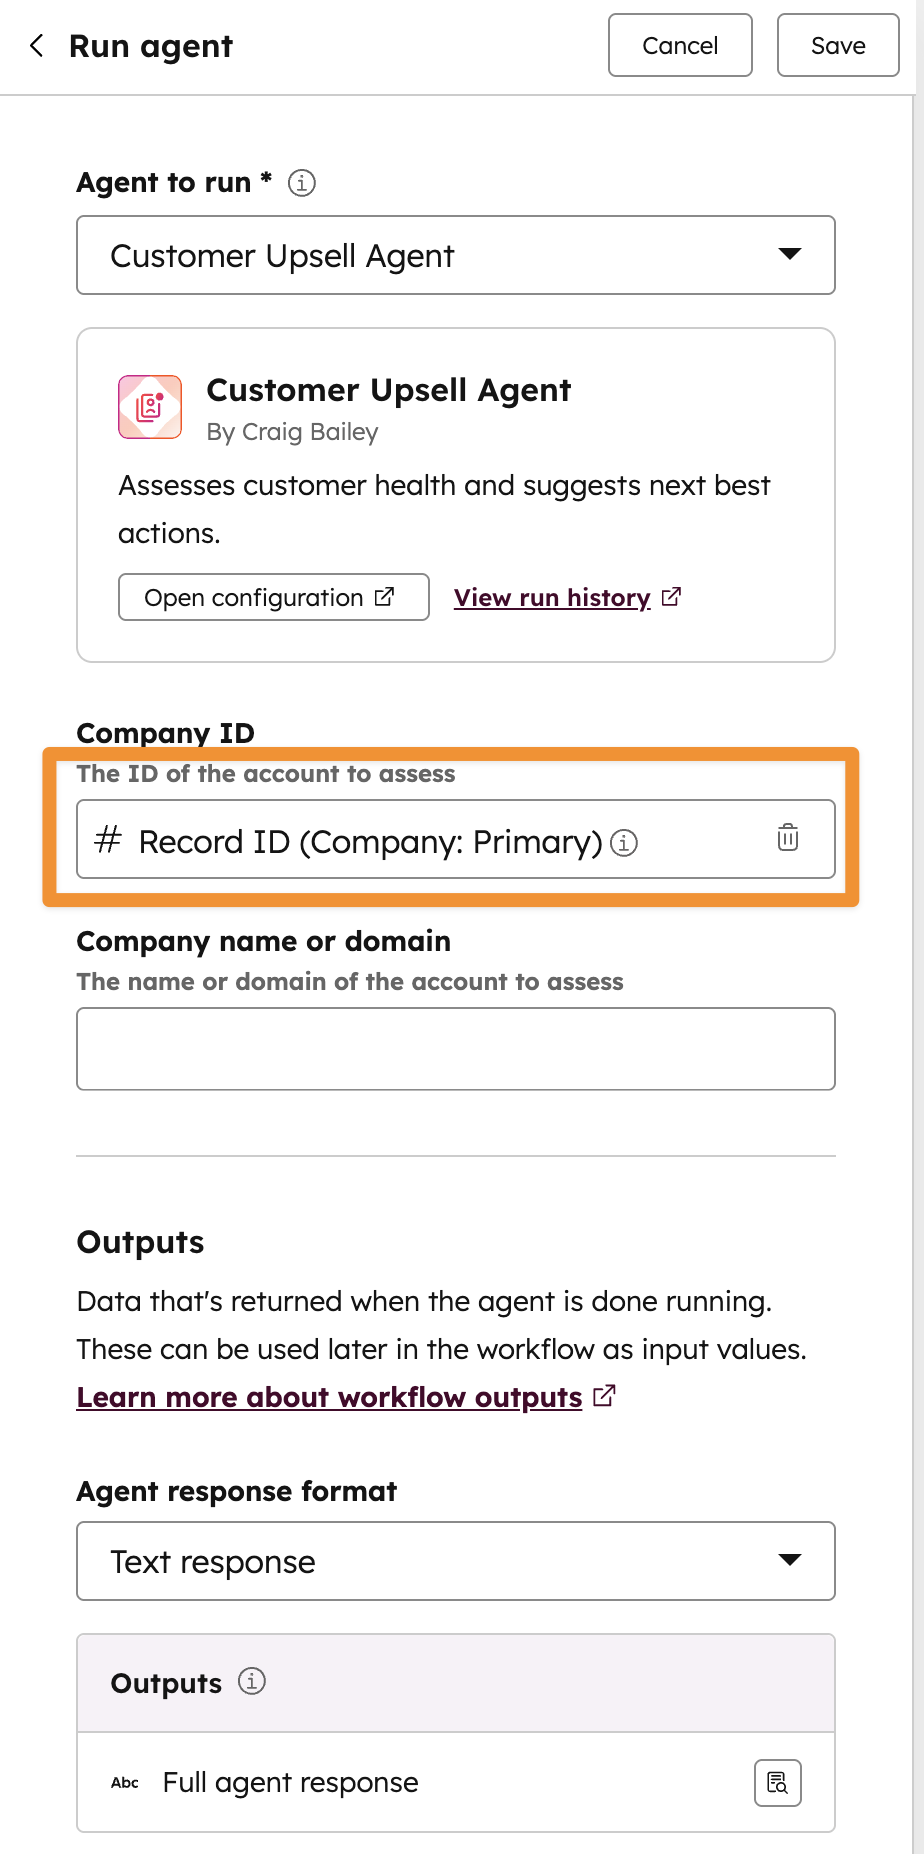Cancel the Run agent configuration
The image size is (924, 1854).
pos(680,45)
